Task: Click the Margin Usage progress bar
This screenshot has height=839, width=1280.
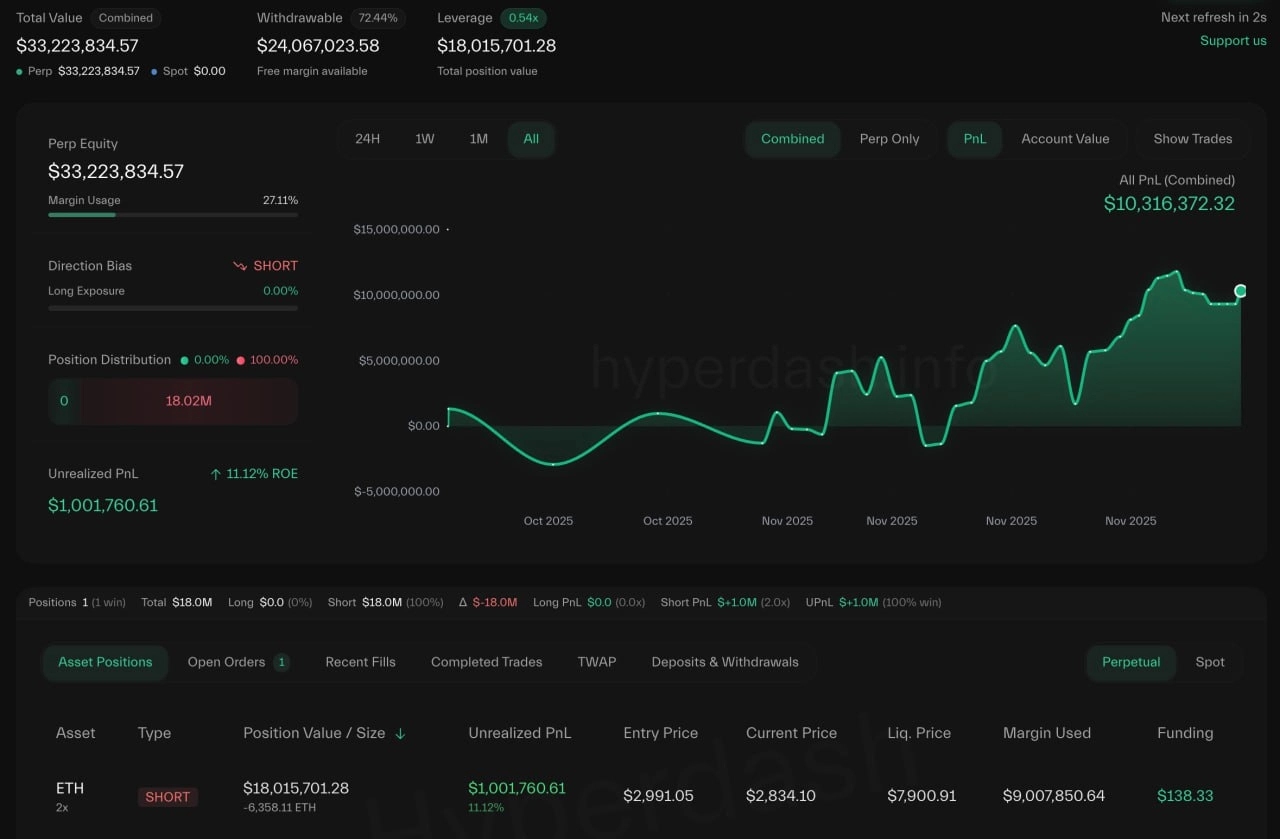Action: (x=172, y=213)
